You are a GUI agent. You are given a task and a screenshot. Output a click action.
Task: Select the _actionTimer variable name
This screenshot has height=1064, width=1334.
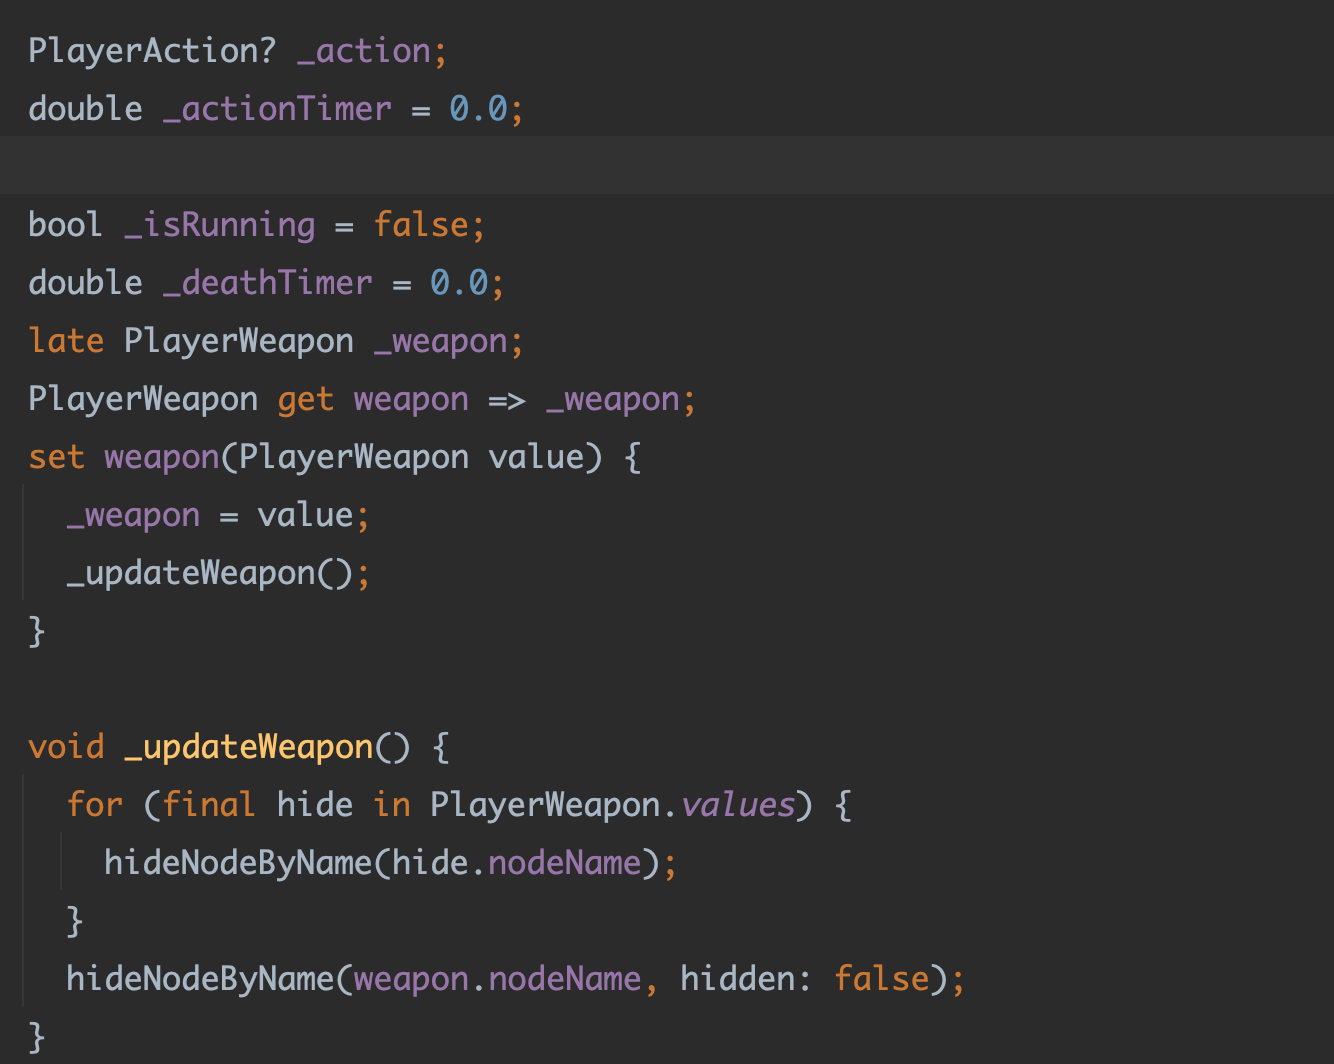[x=277, y=109]
